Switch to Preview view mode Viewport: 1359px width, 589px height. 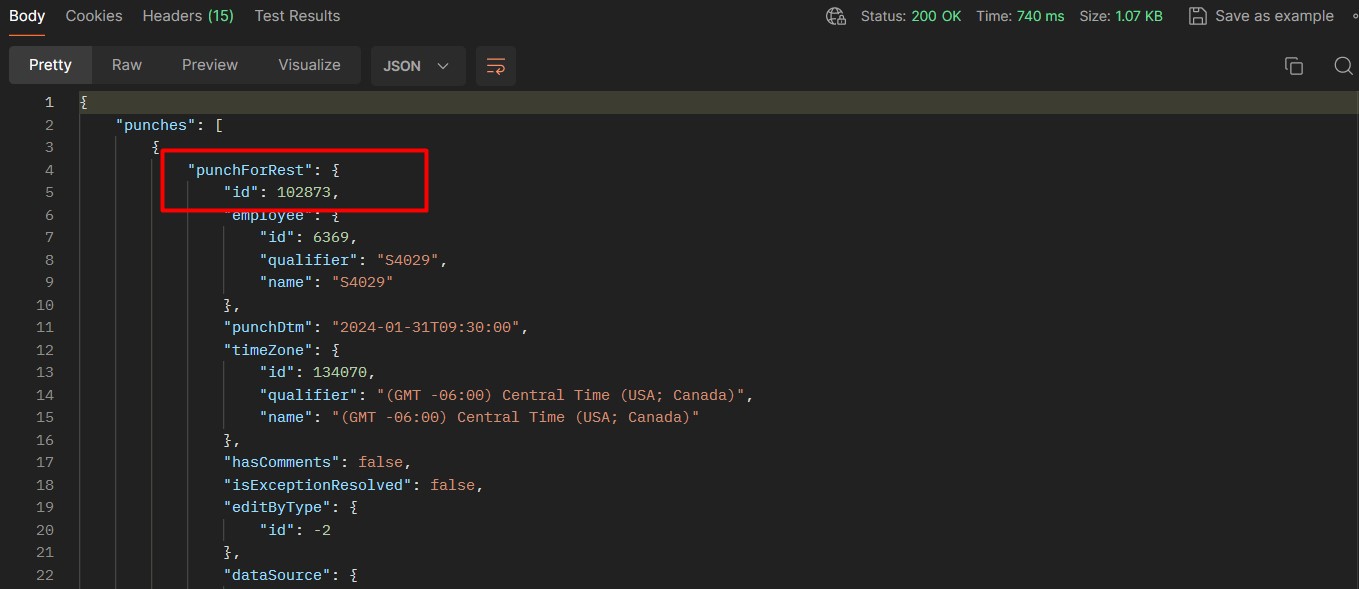pyautogui.click(x=210, y=65)
